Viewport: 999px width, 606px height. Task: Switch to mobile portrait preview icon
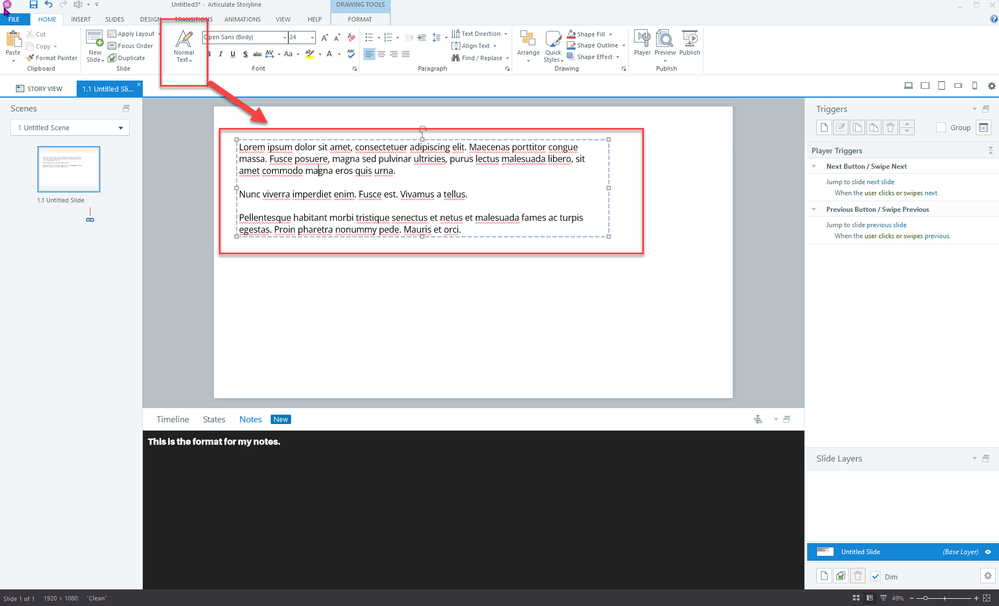pyautogui.click(x=974, y=86)
